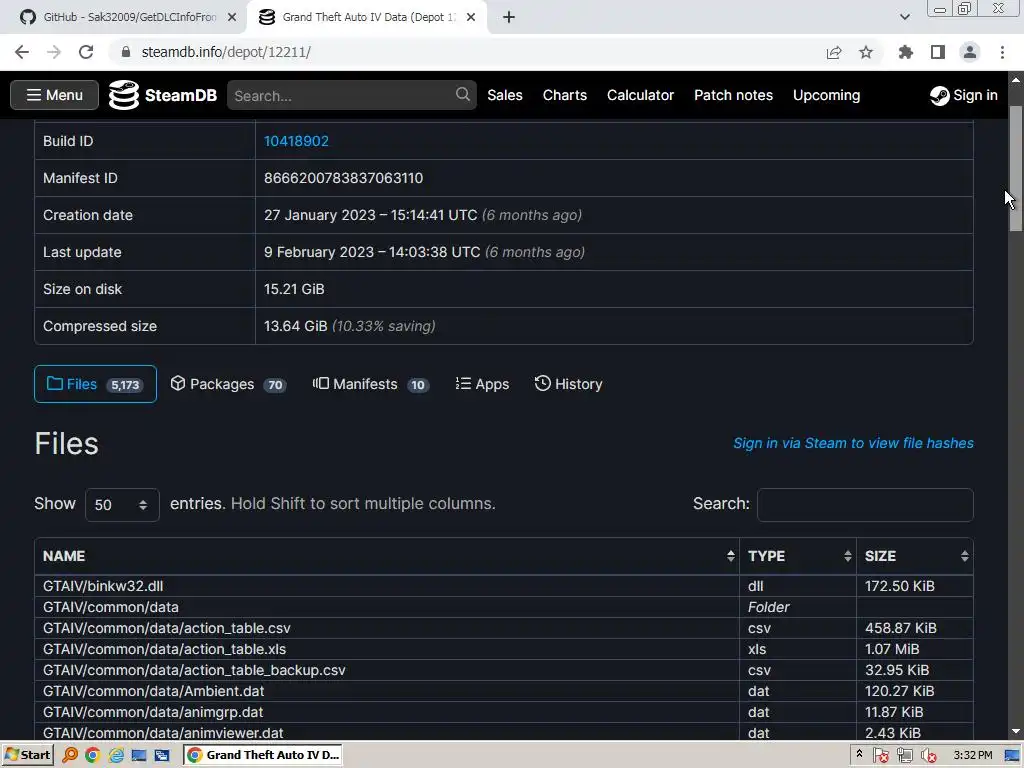Select the GTAIV/binkw32.dll row
This screenshot has height=768, width=1024.
504,586
